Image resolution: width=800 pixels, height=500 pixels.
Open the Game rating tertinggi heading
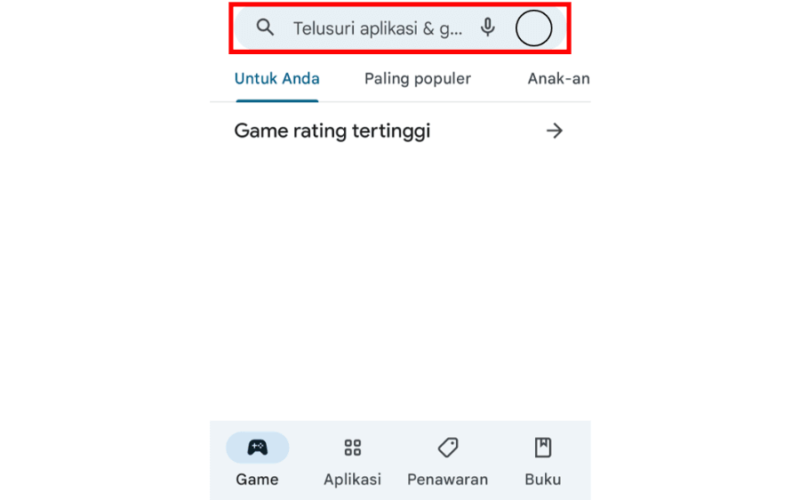(x=332, y=131)
